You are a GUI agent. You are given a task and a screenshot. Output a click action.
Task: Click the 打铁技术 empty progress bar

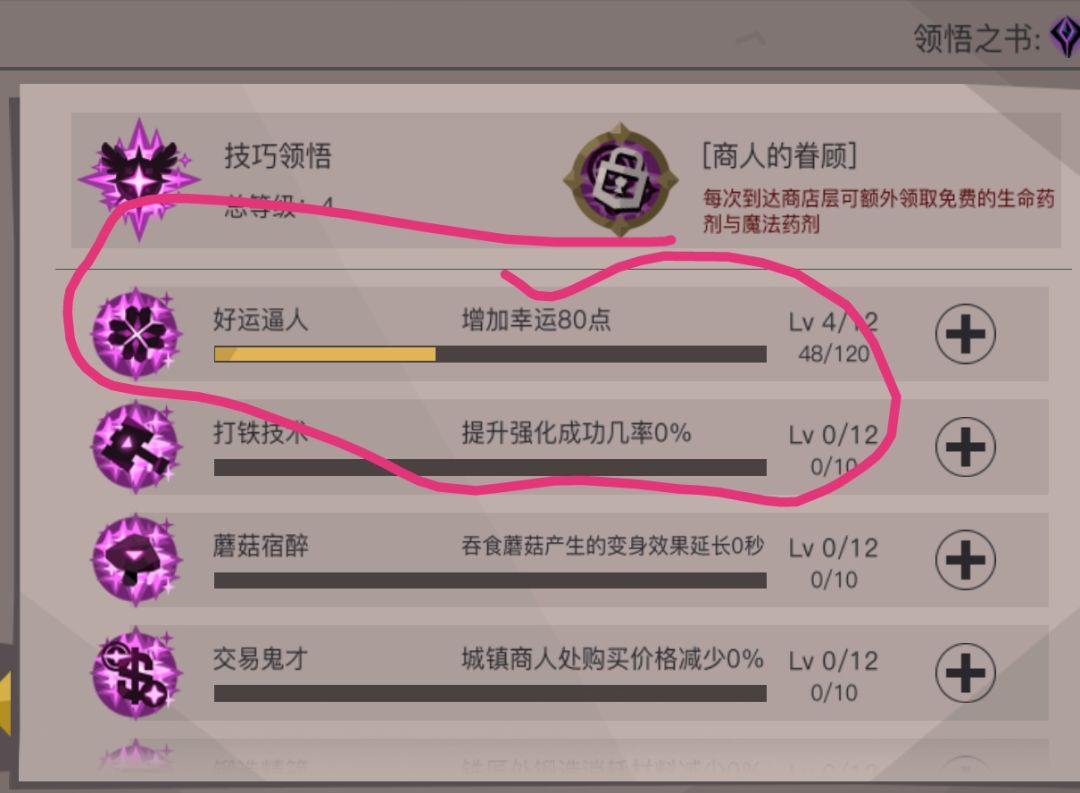point(490,468)
